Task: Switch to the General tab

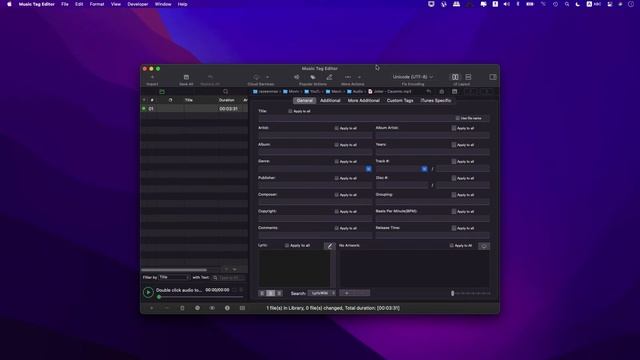Action: point(304,100)
